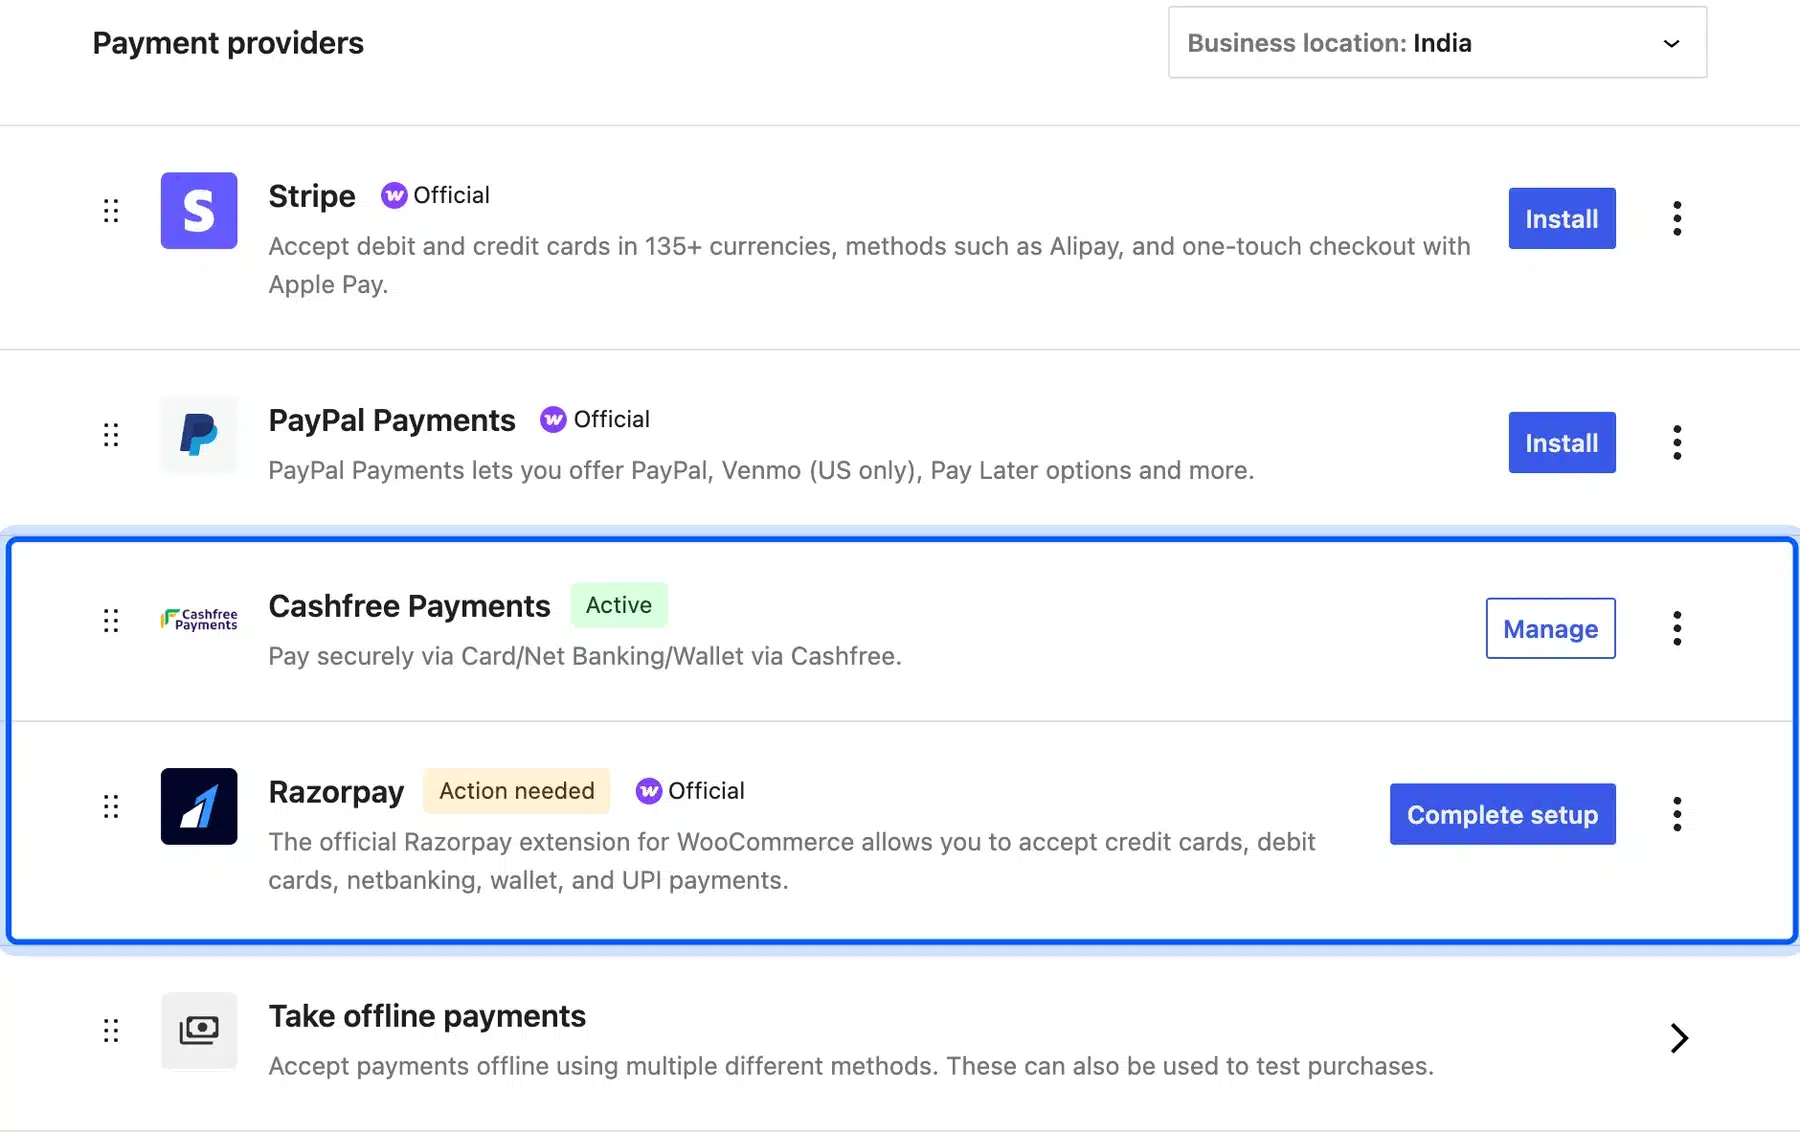This screenshot has height=1134, width=1800.
Task: Open the more options menu for PayPal Payments
Action: 1677,442
